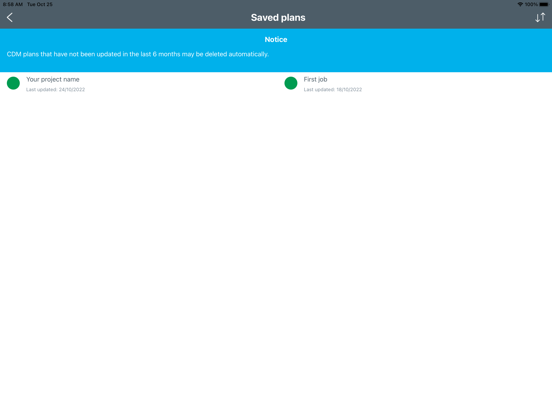Select 'Last updated: 18/10/2022' text
552x414 pixels.
(333, 90)
